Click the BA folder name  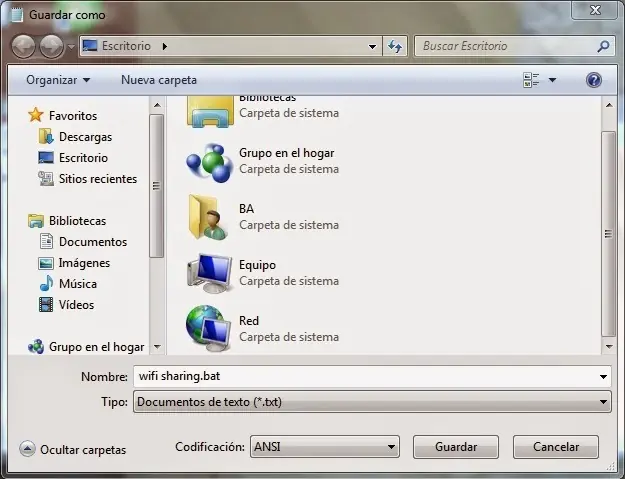coord(246,209)
